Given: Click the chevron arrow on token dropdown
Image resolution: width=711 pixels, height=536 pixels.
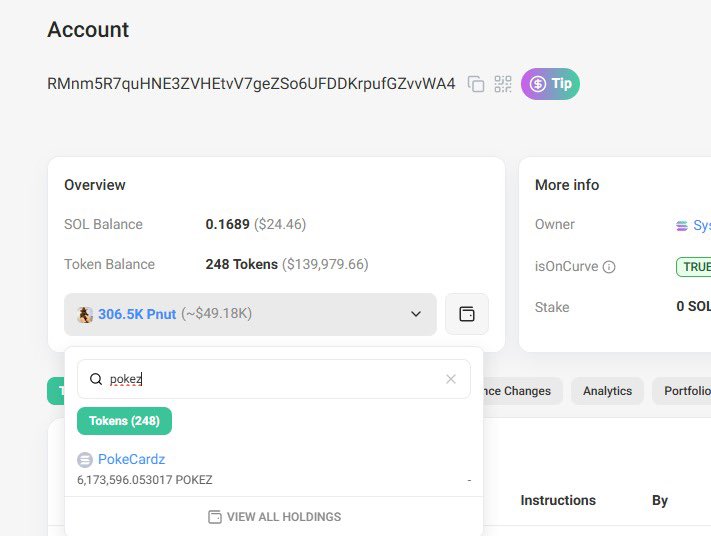Looking at the screenshot, I should coord(416,314).
